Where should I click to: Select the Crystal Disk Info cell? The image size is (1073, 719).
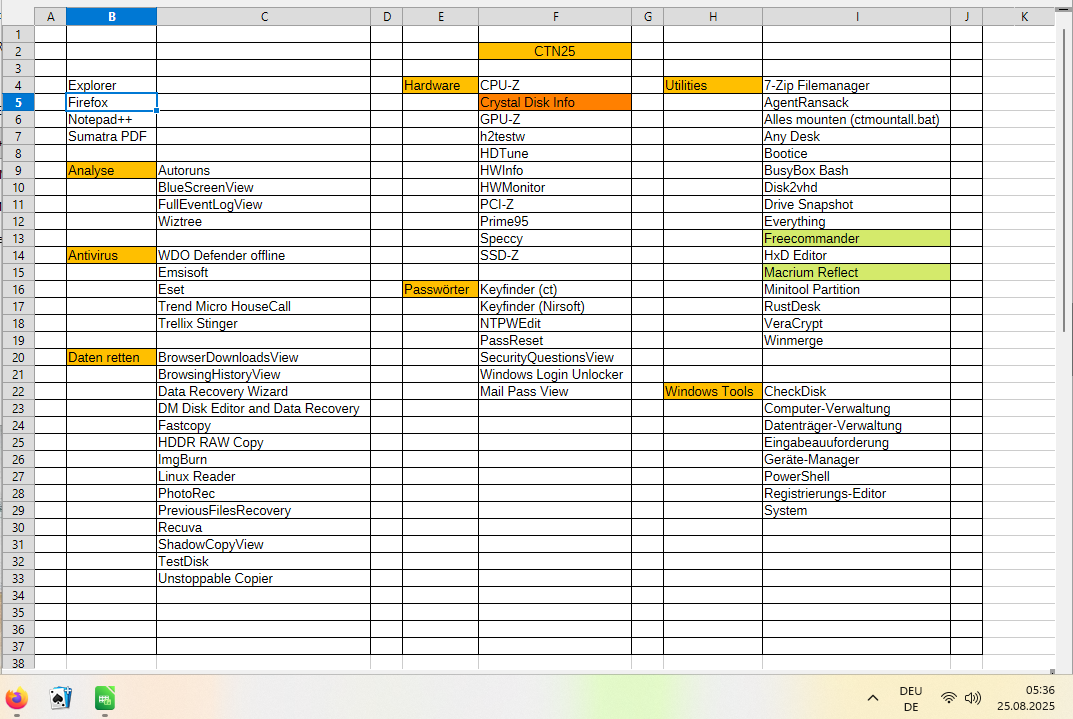[555, 103]
